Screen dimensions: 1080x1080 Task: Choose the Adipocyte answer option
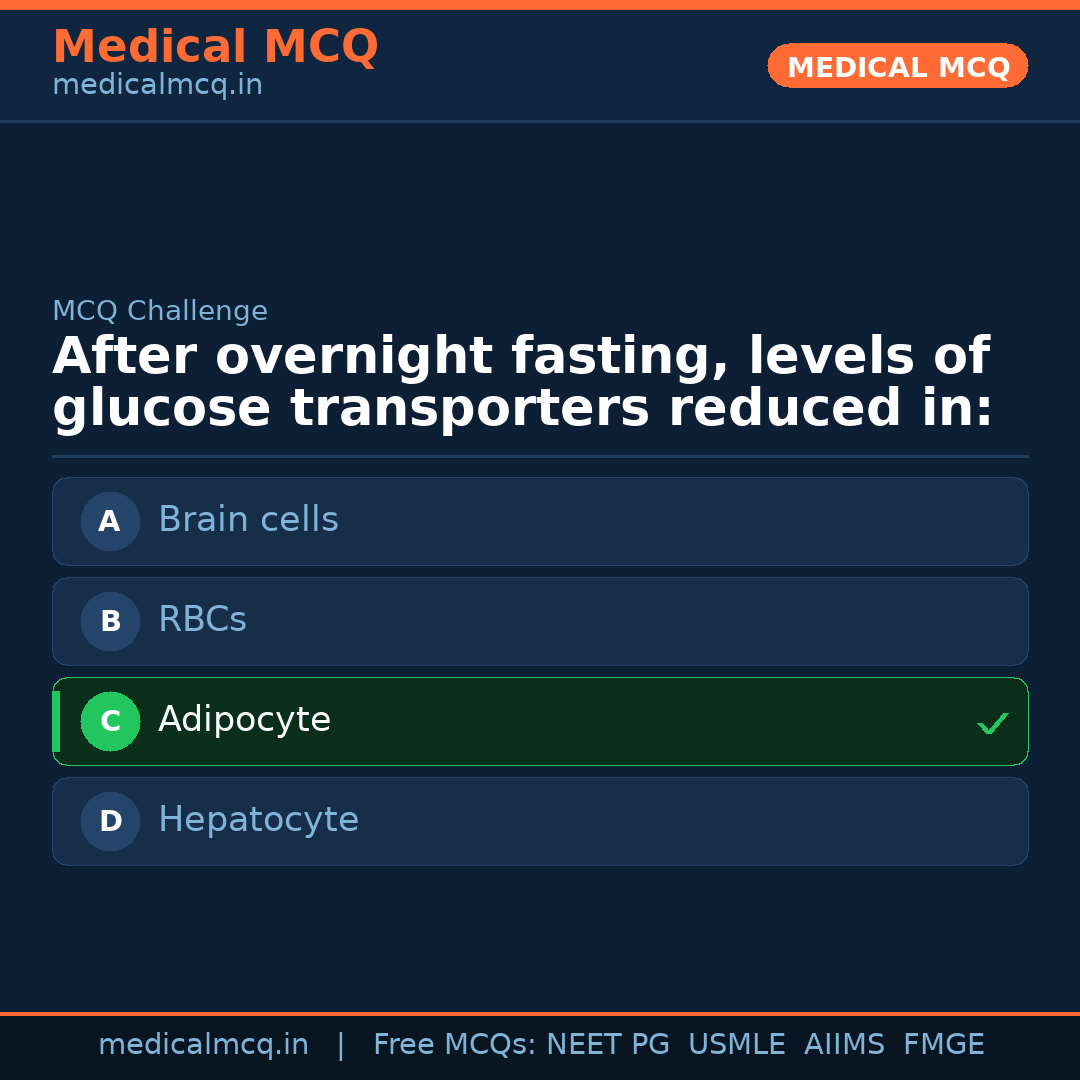540,721
